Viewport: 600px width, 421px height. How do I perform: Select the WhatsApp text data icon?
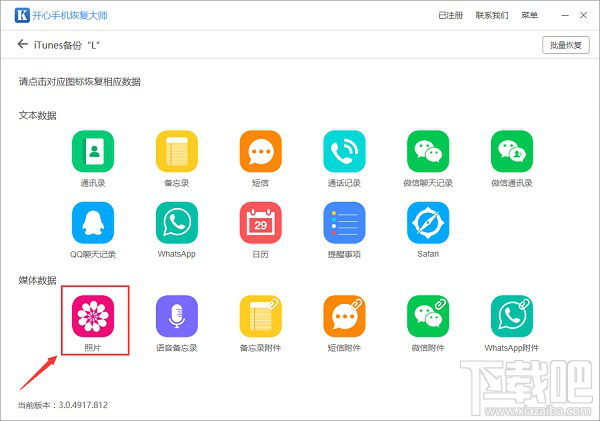pyautogui.click(x=177, y=223)
